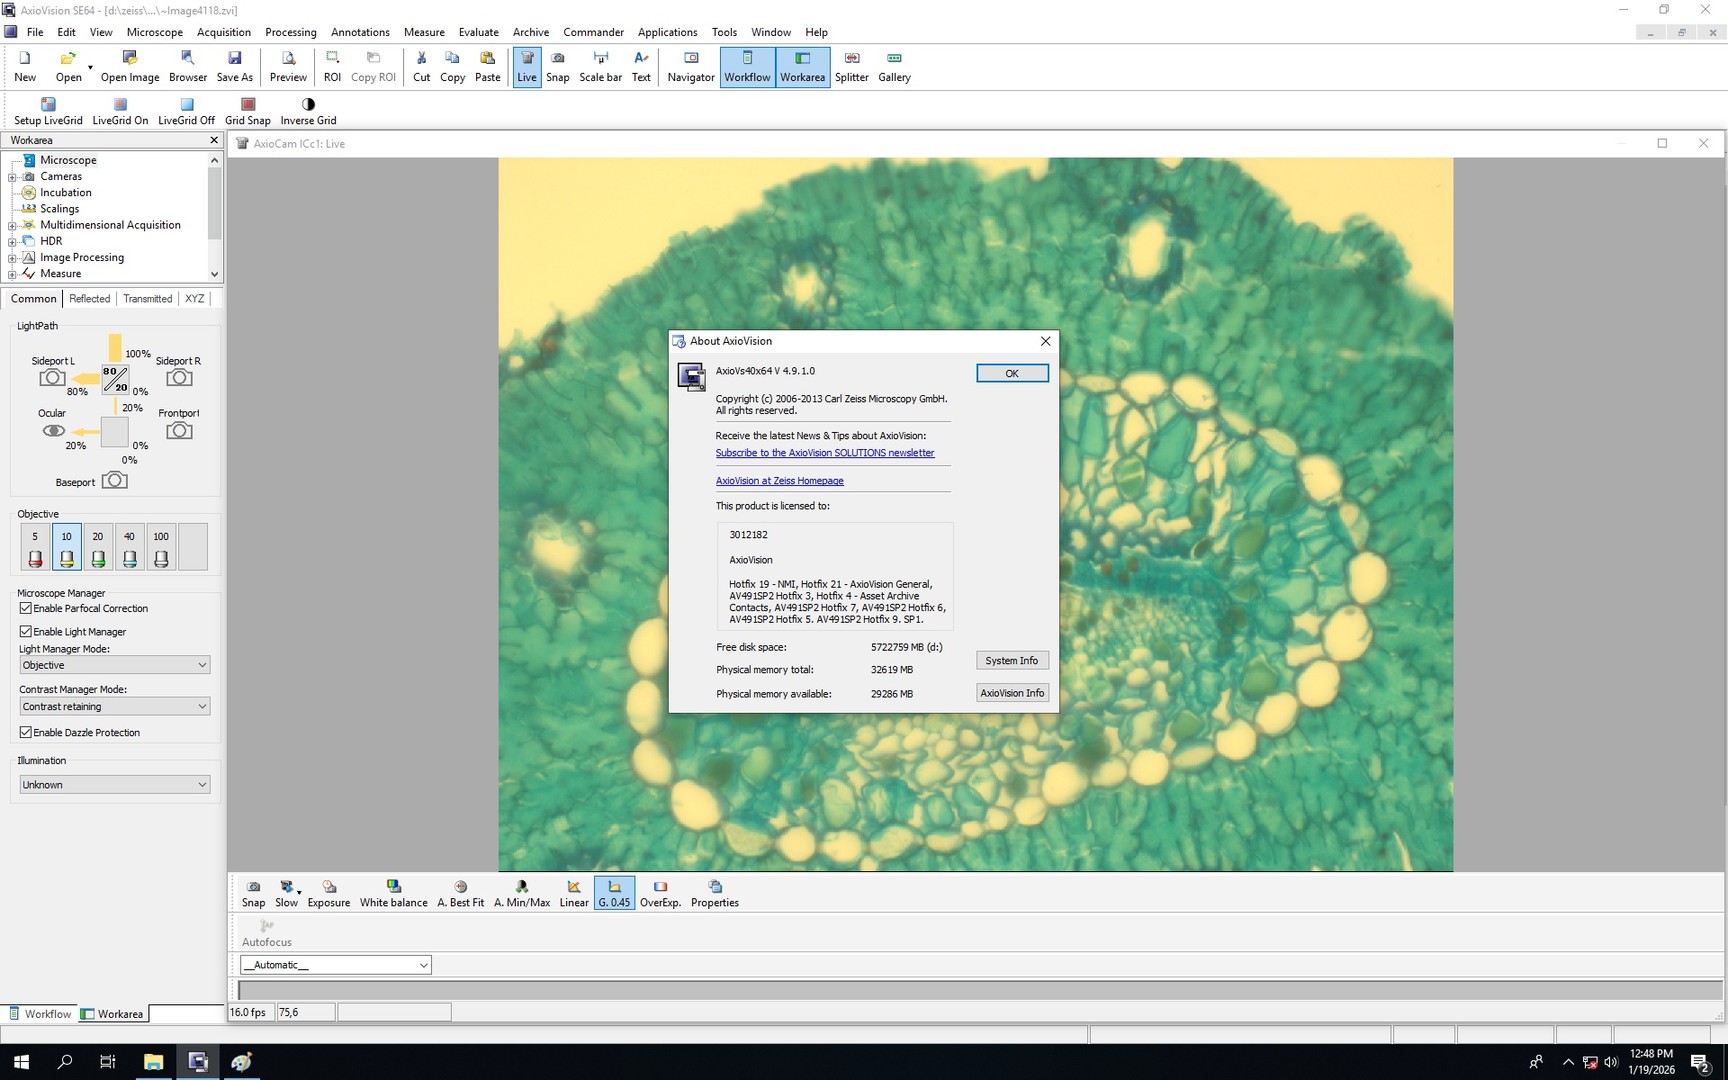This screenshot has height=1080, width=1728.
Task: Select the 40x objective
Action: pos(129,546)
